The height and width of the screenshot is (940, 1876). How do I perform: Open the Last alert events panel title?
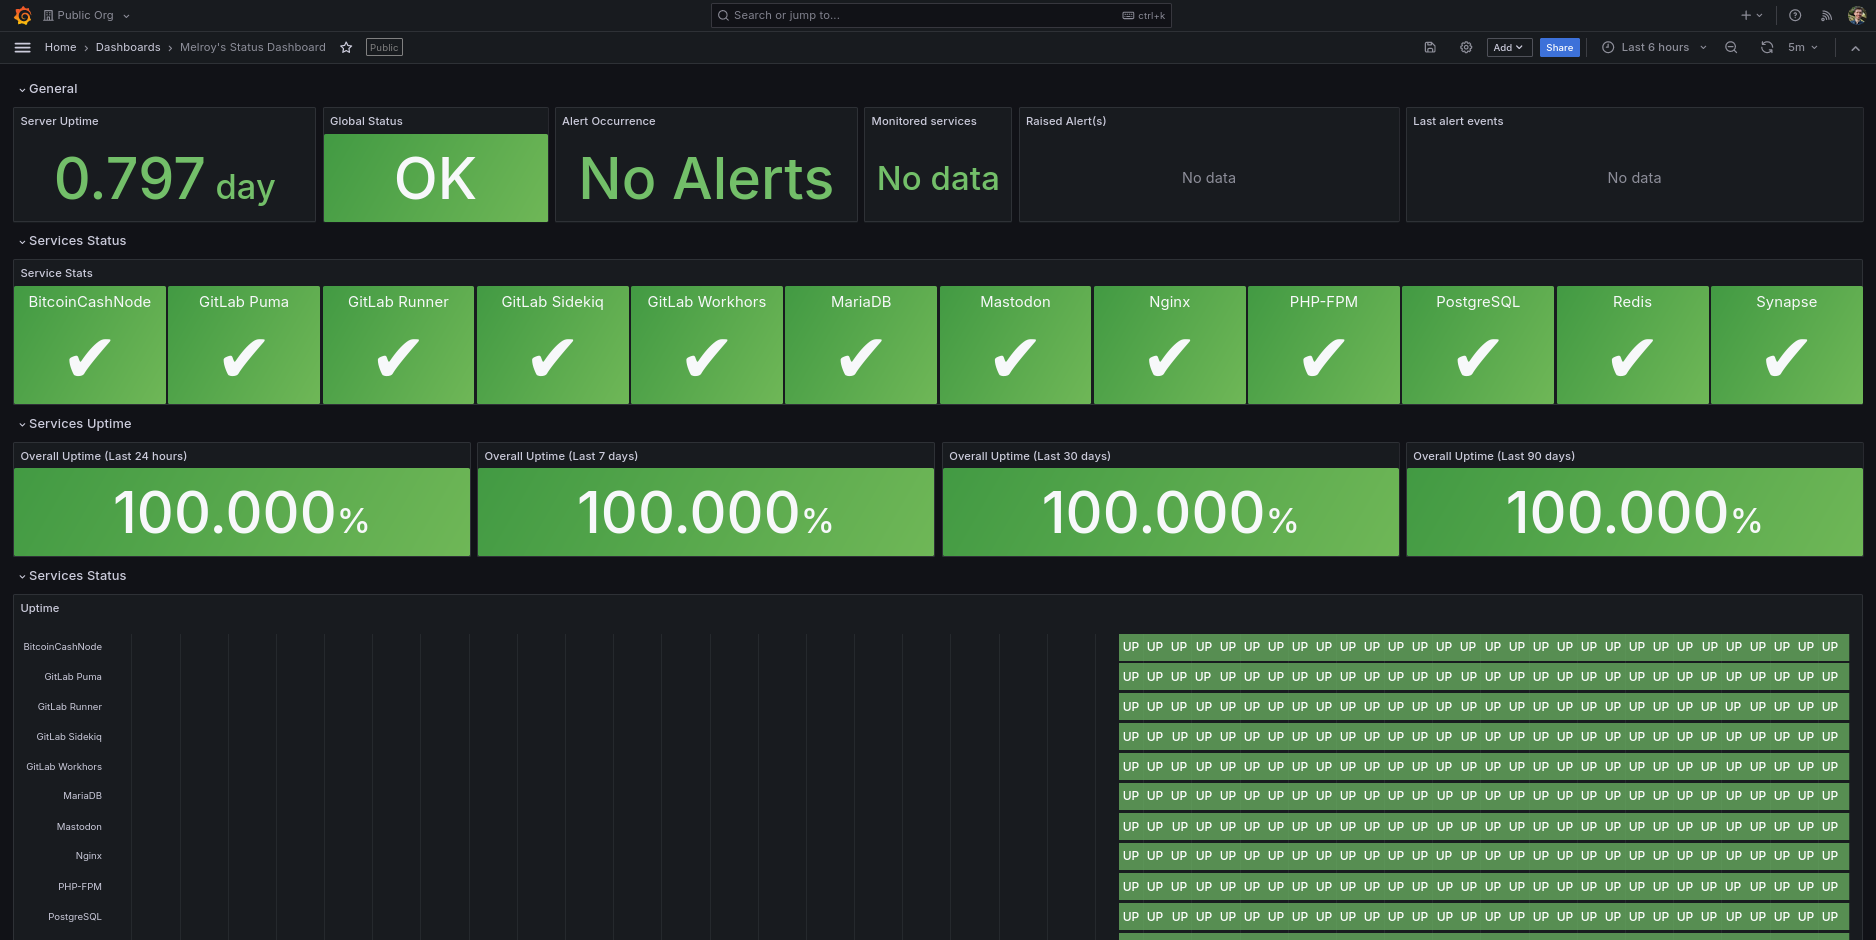click(1458, 121)
